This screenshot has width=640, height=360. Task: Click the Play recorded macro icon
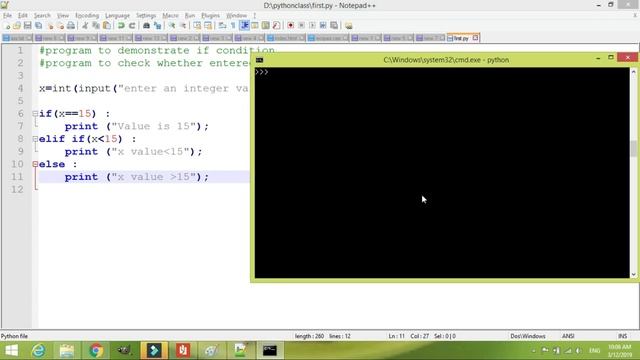pos(312,26)
